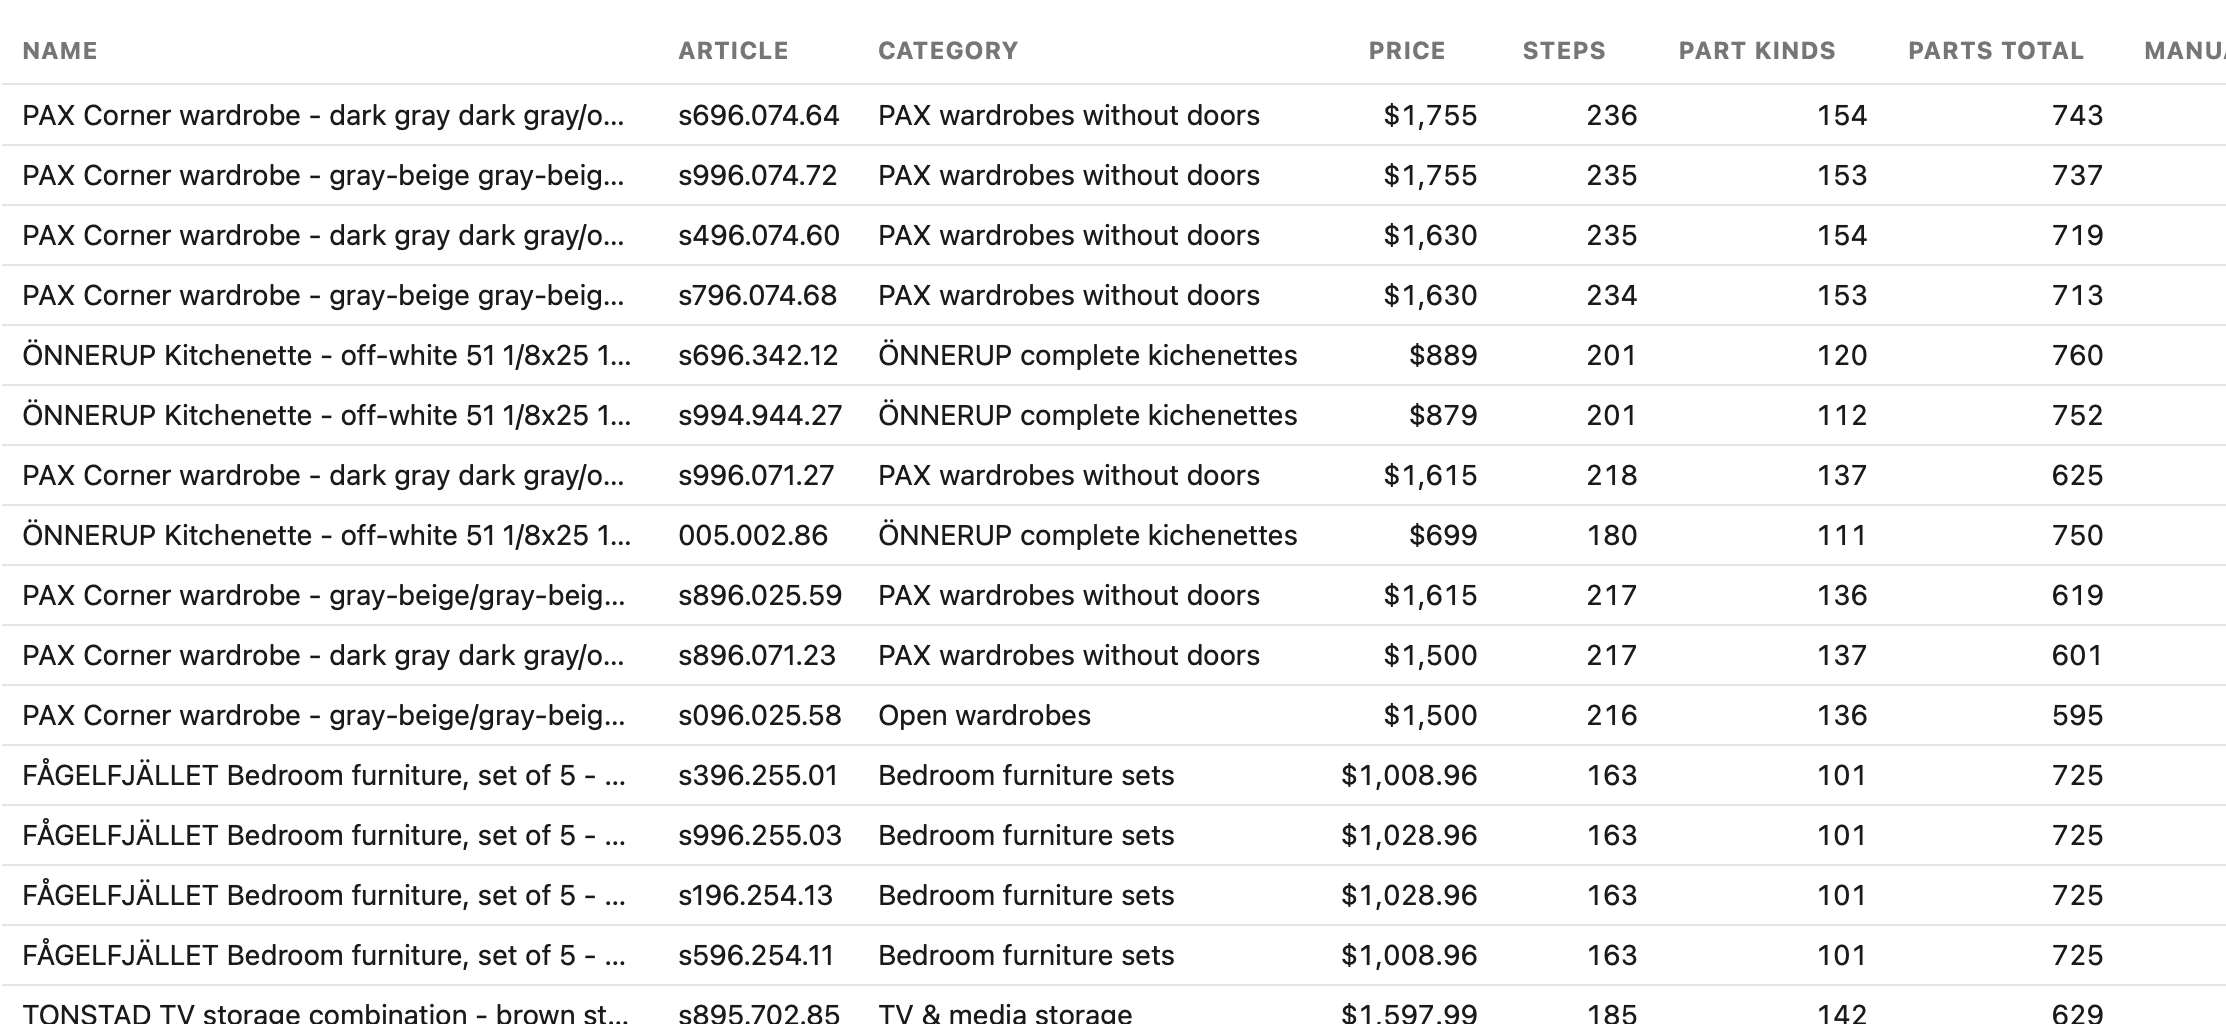2226x1024 pixels.
Task: Sort the table by the NAME column header
Action: coord(60,51)
